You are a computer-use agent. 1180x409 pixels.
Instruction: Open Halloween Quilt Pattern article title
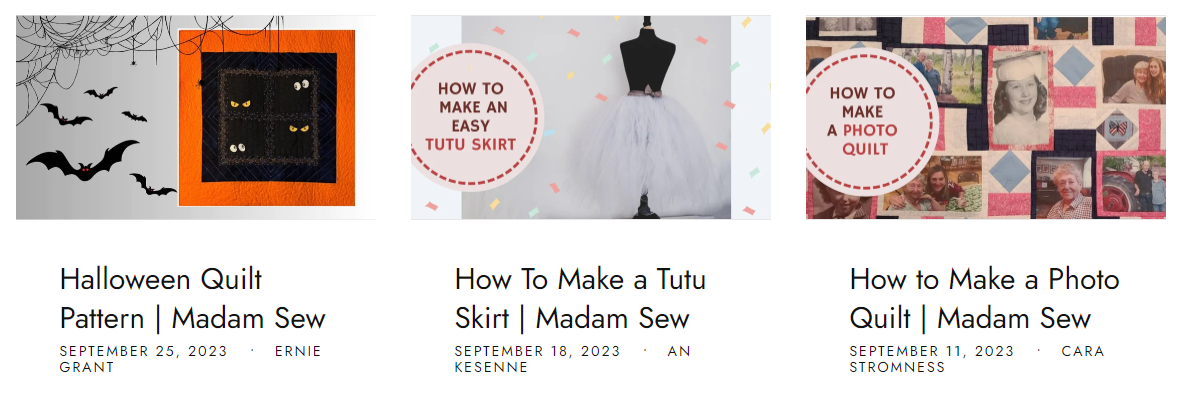pyautogui.click(x=193, y=299)
